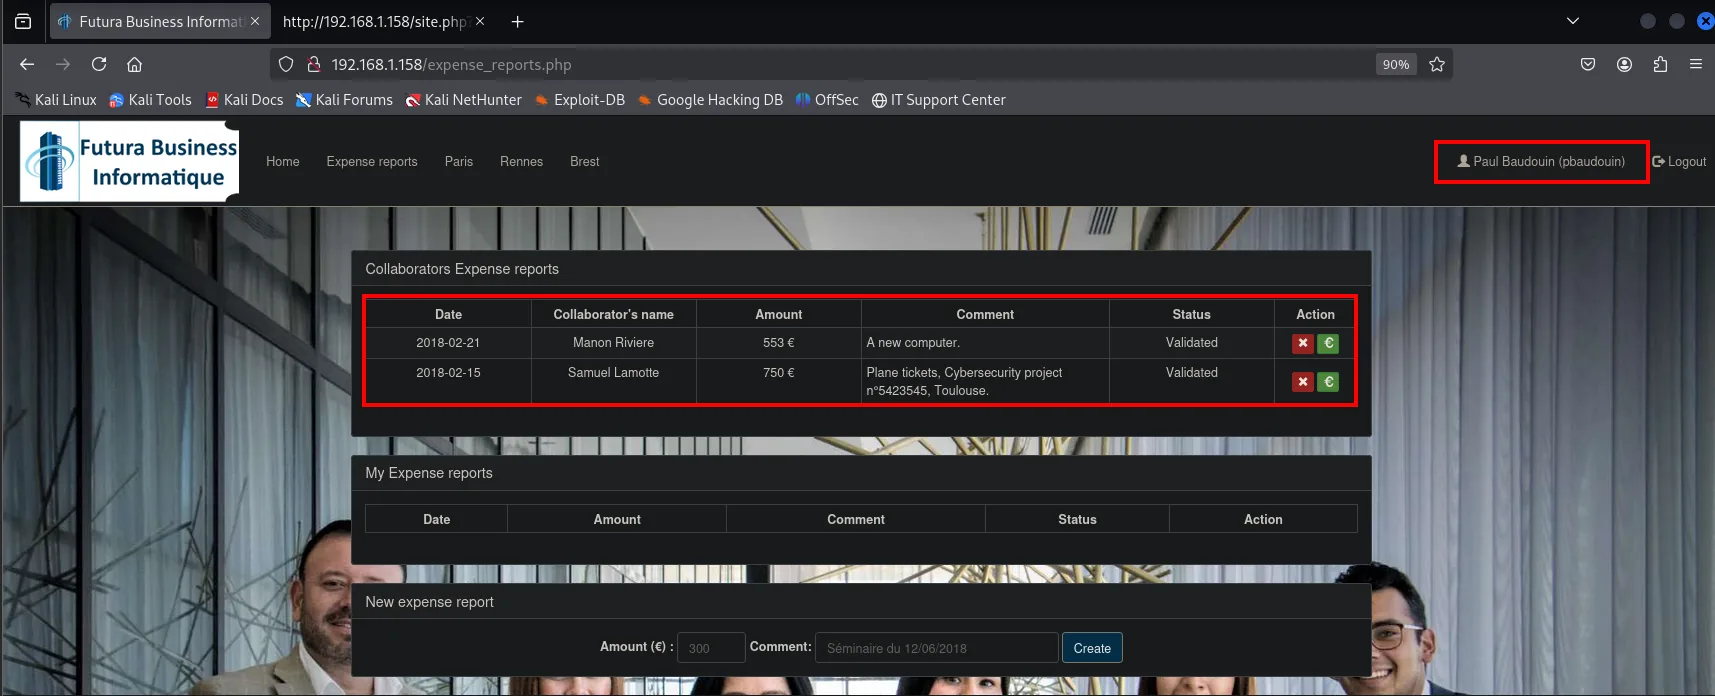This screenshot has width=1715, height=696.
Task: Close the site.php tab
Action: coord(480,21)
